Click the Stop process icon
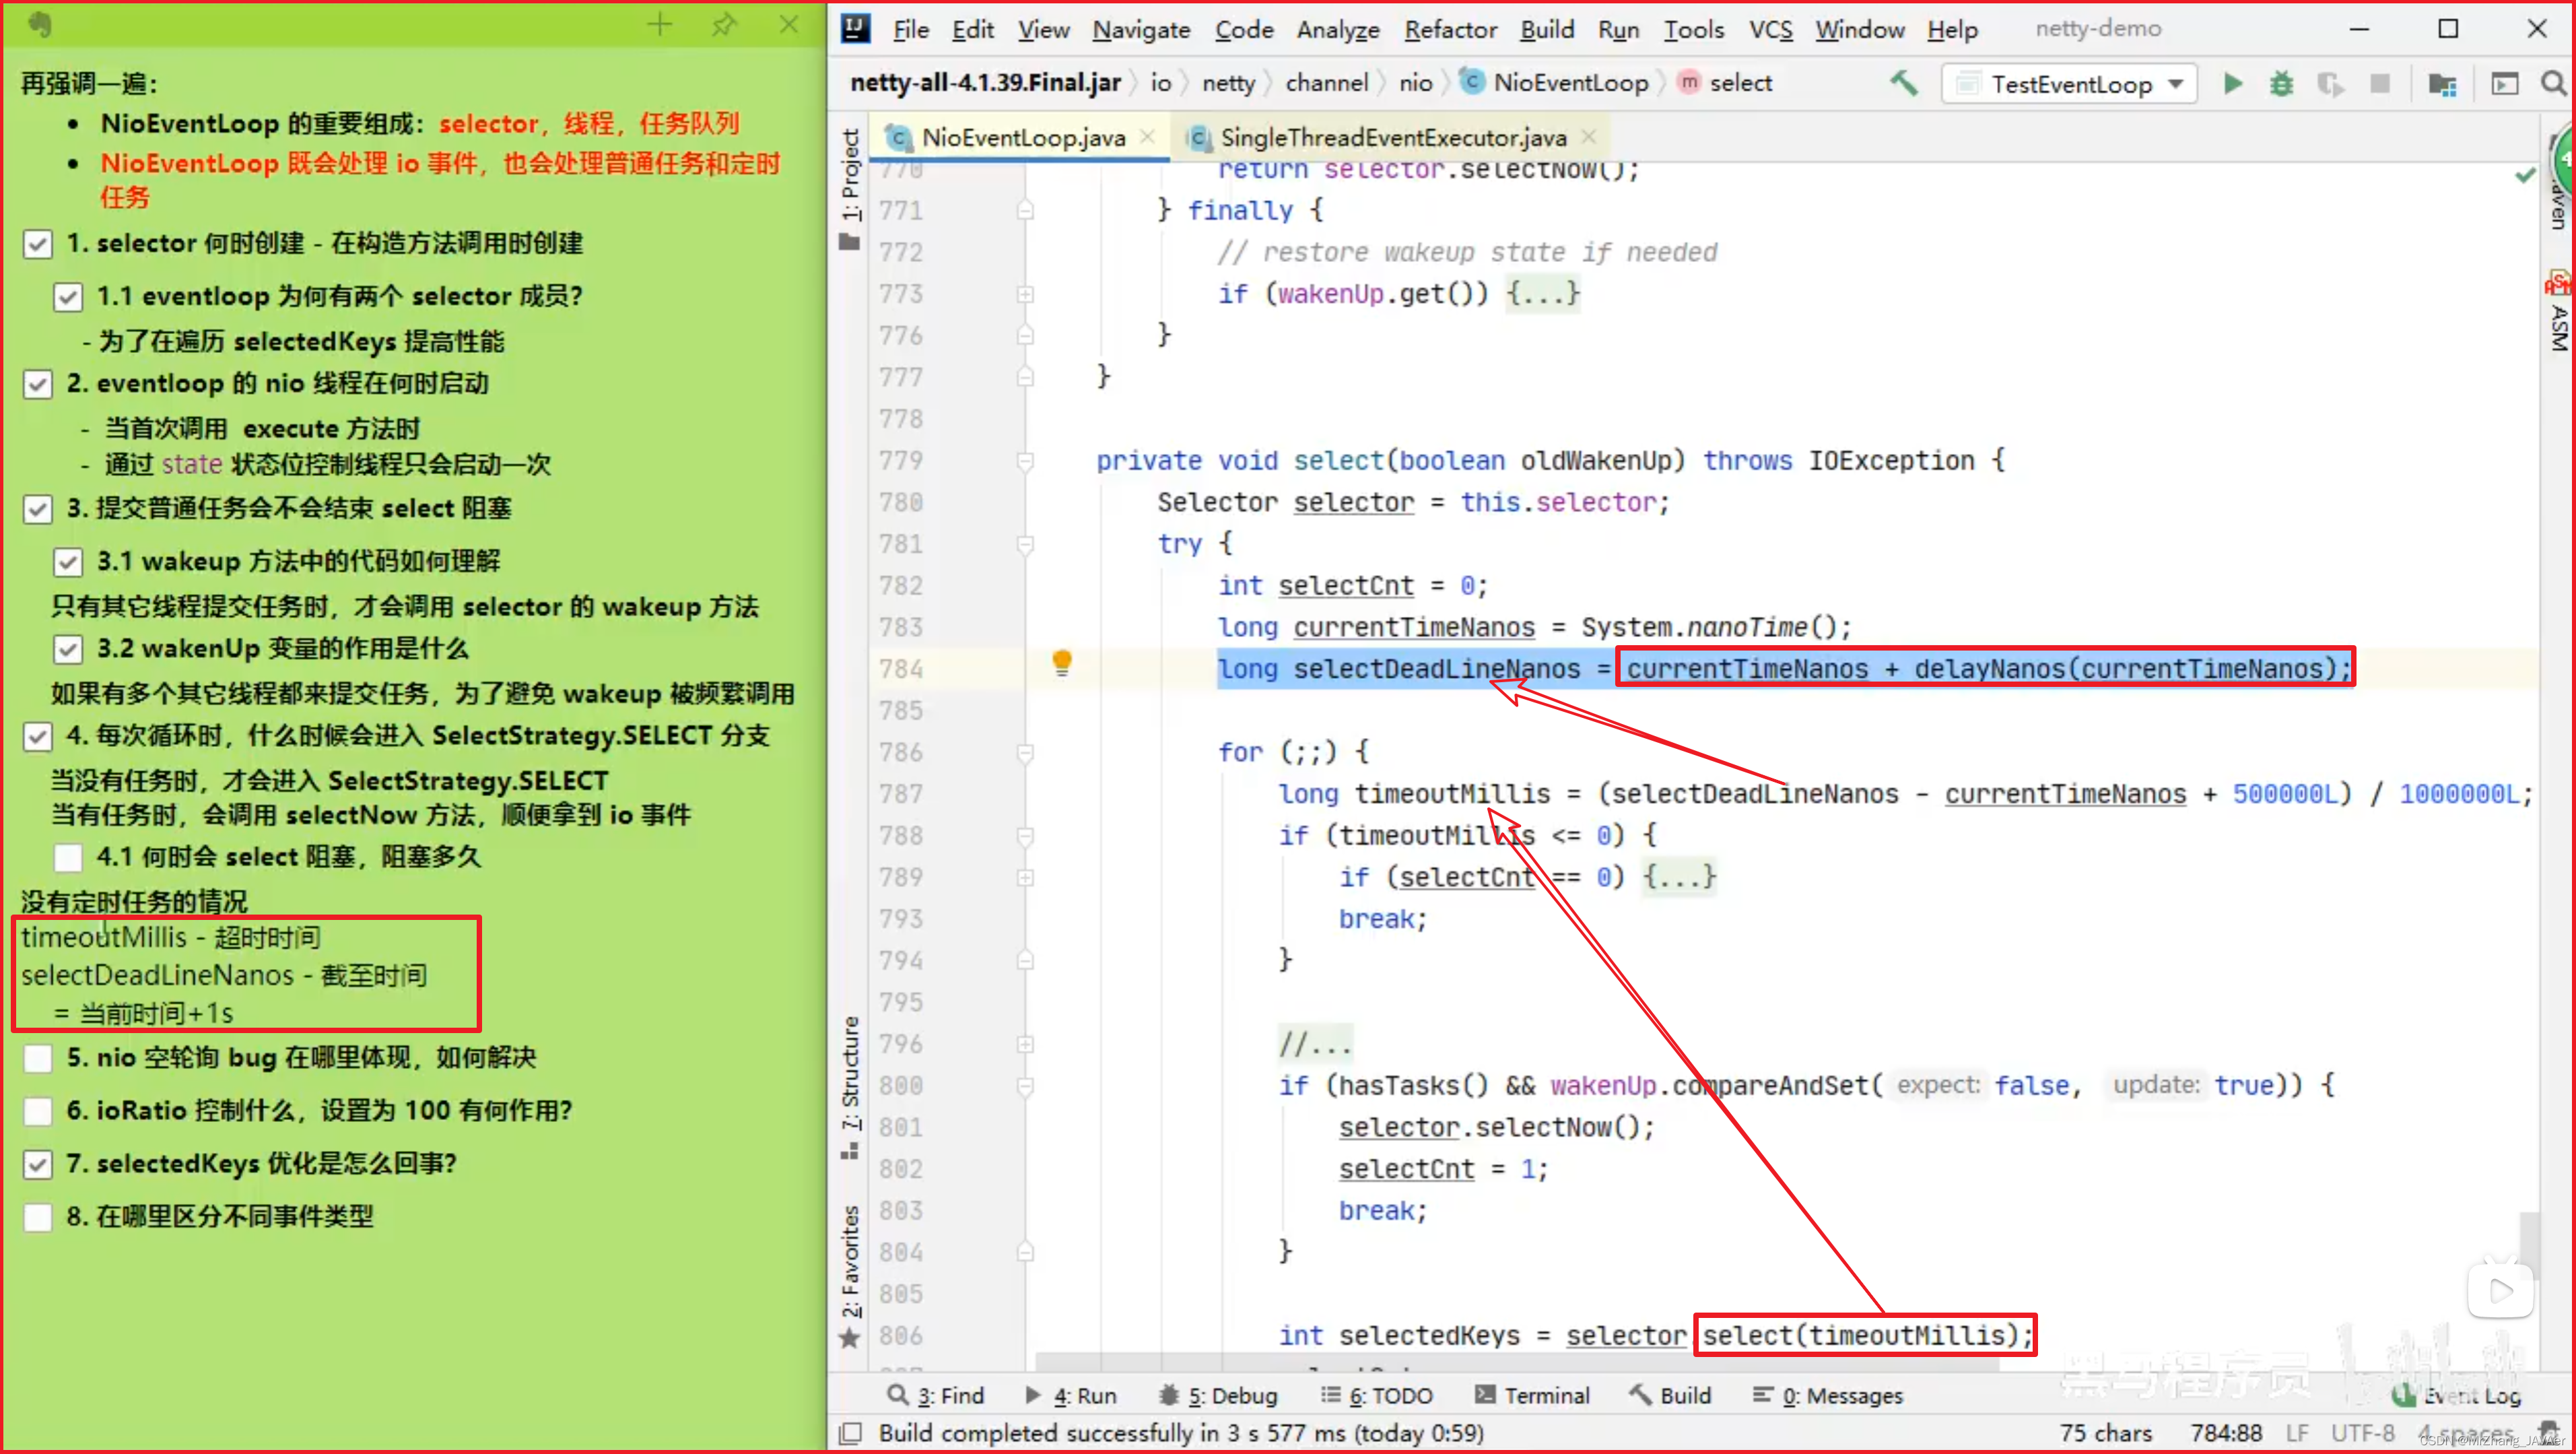 pos(2380,84)
